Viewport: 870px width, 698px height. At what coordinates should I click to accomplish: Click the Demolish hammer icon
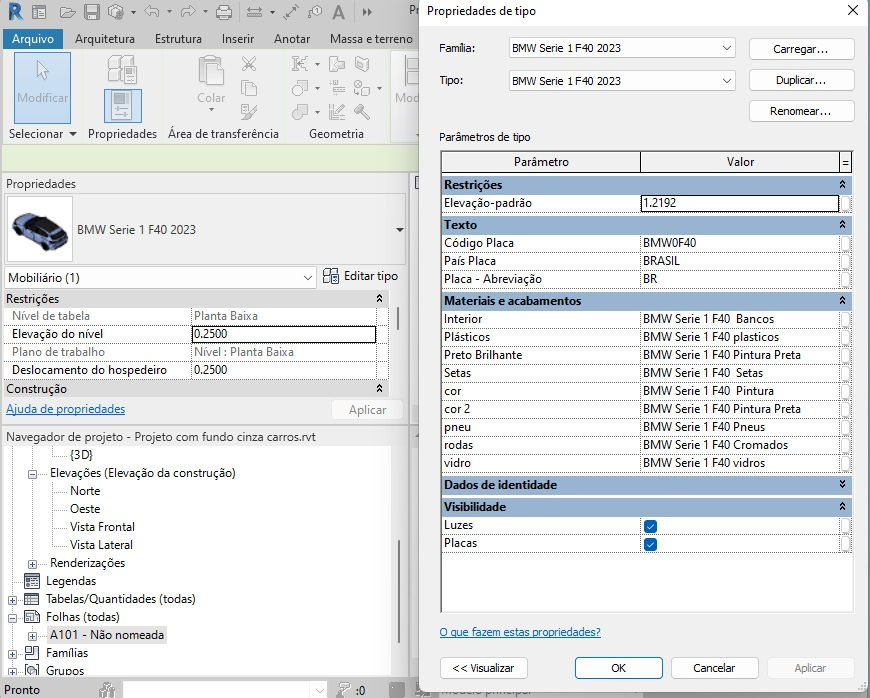tap(362, 112)
